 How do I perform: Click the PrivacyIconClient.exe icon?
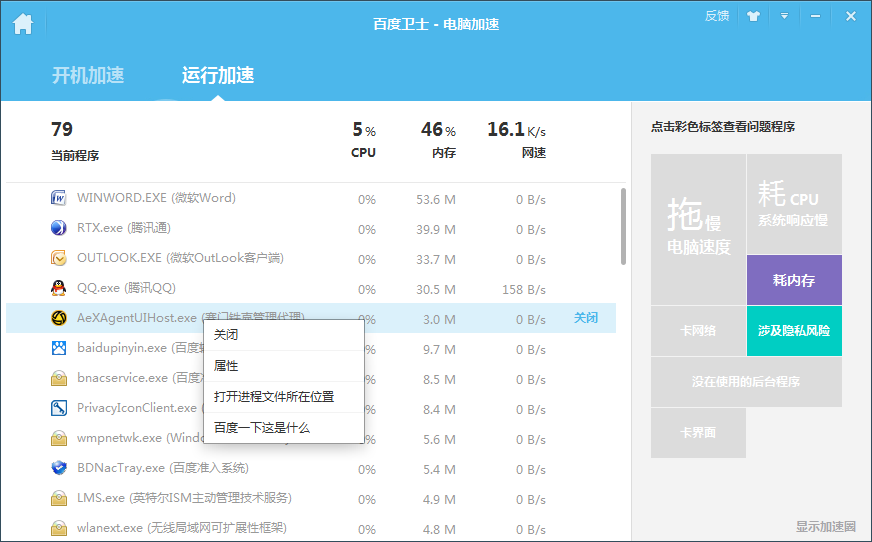(59, 408)
